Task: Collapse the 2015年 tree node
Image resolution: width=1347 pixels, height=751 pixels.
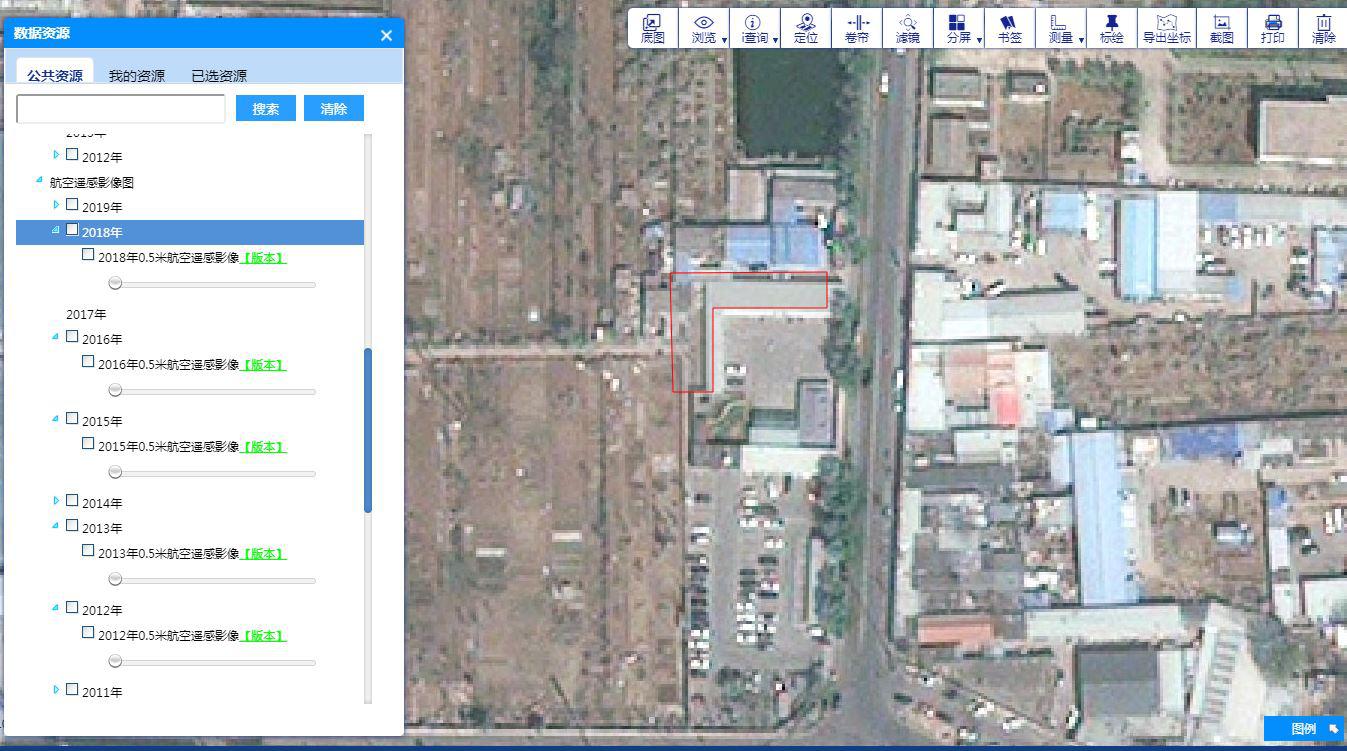Action: (56, 419)
